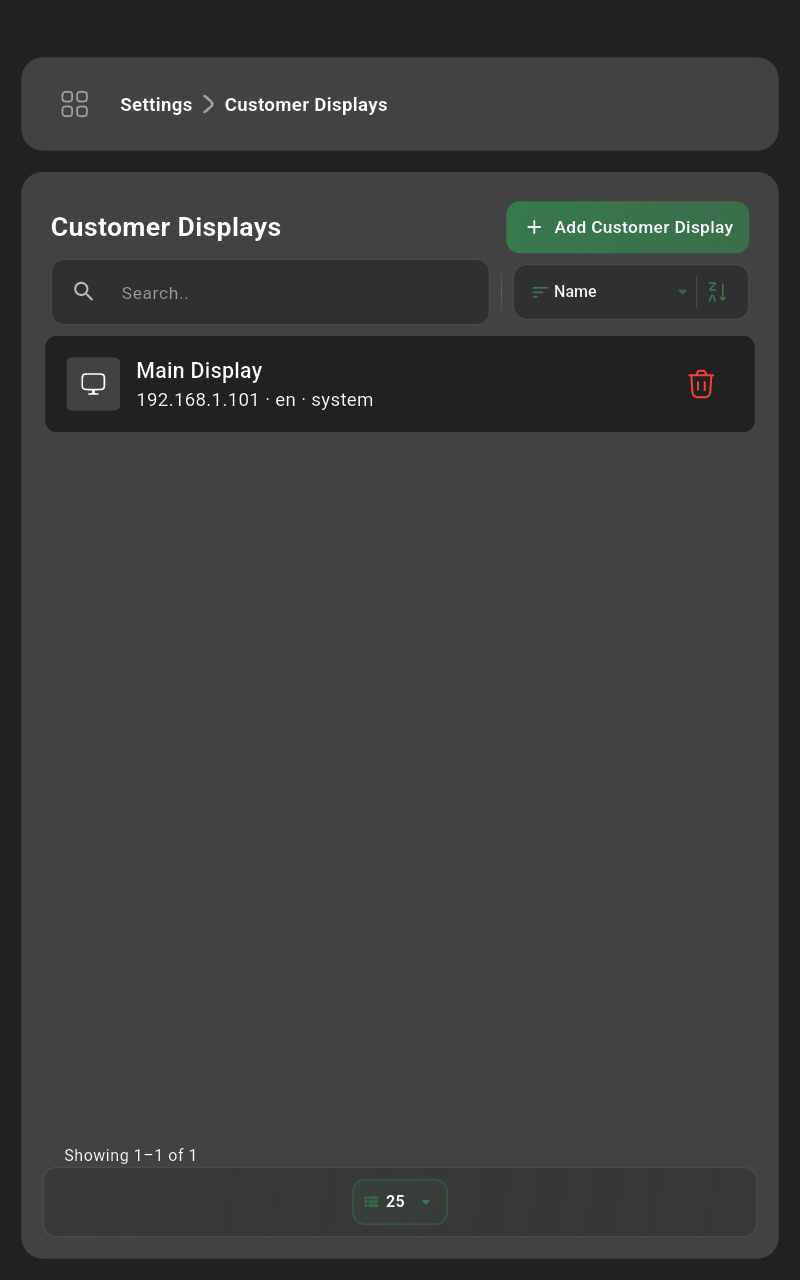Click the sort lines icon beside Name
Screen dimensions: 800x1280
pyautogui.click(x=540, y=292)
